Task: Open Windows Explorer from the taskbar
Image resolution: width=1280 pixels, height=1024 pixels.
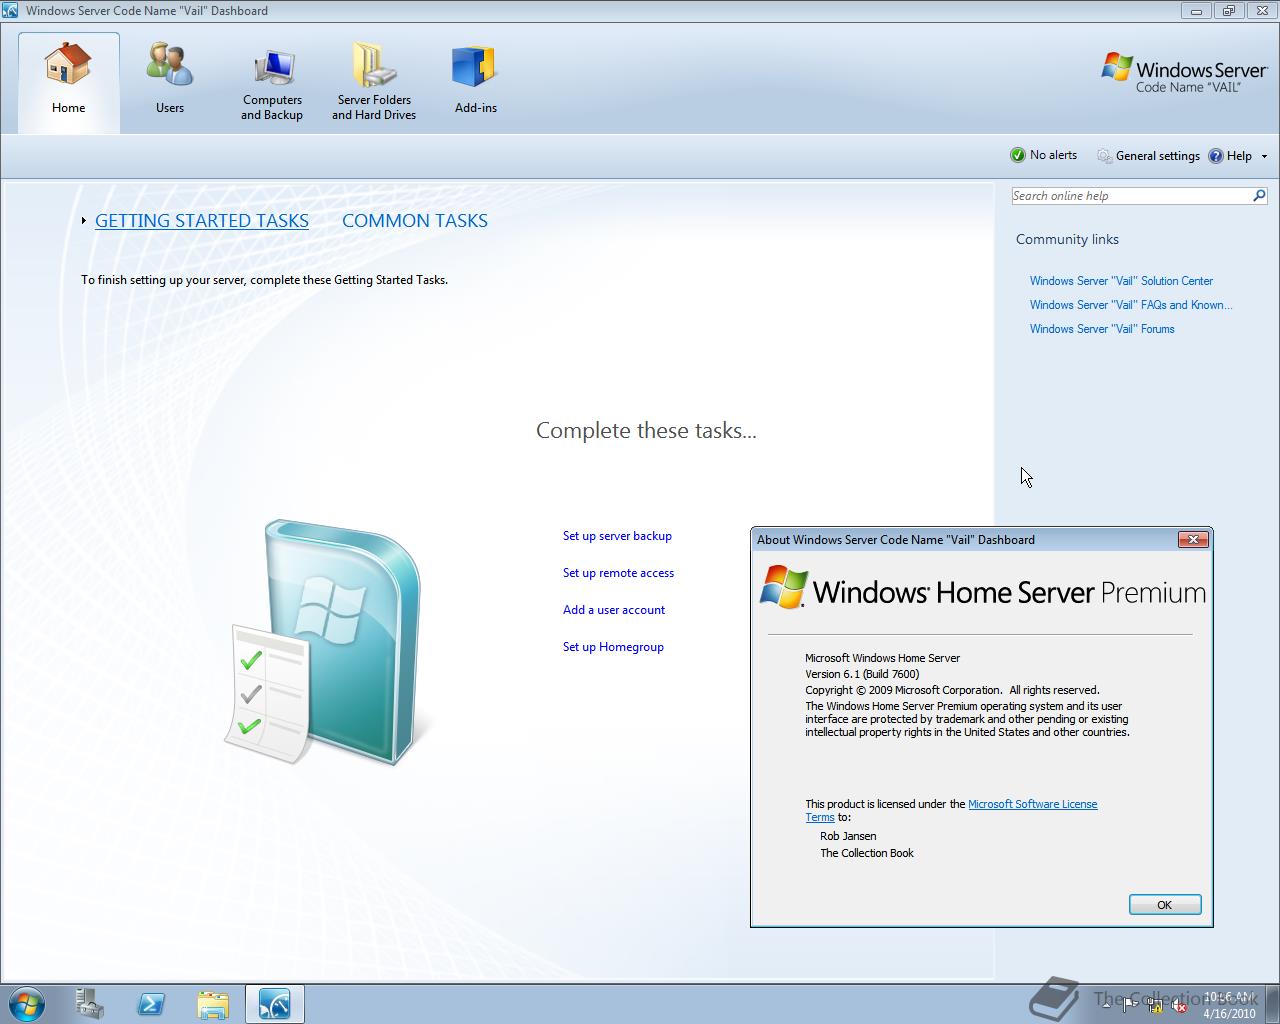Action: 213,1003
